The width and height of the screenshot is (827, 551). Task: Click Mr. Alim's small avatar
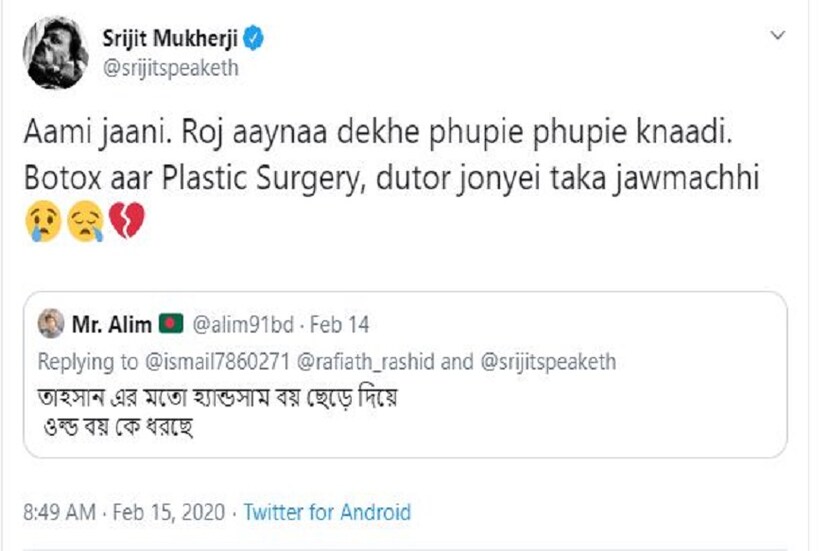tap(50, 324)
